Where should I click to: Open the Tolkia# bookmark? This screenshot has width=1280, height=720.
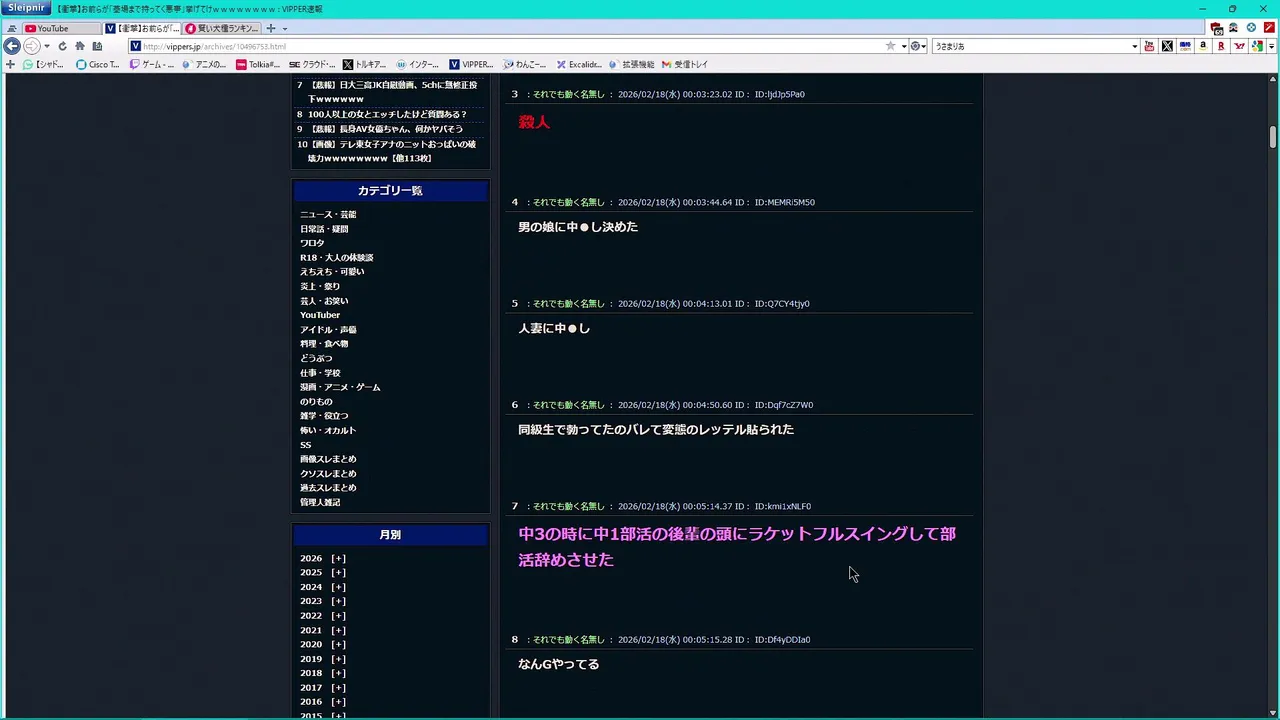coord(258,64)
